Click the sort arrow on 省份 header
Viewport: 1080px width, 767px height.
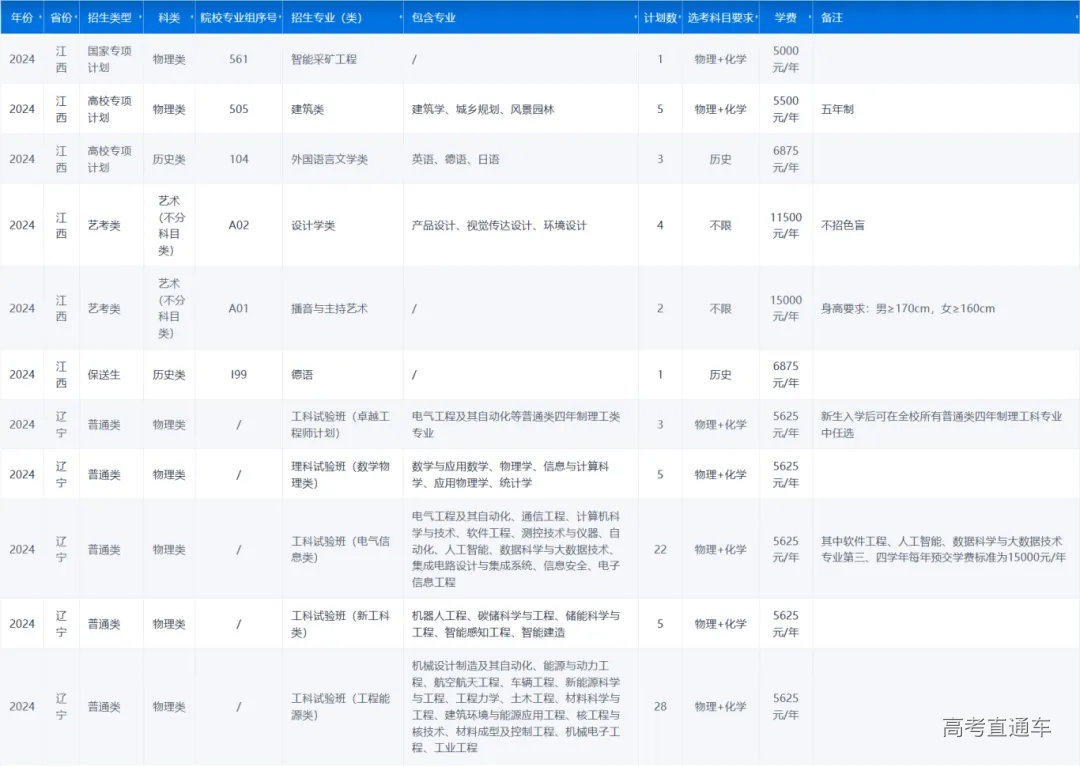pyautogui.click(x=74, y=17)
